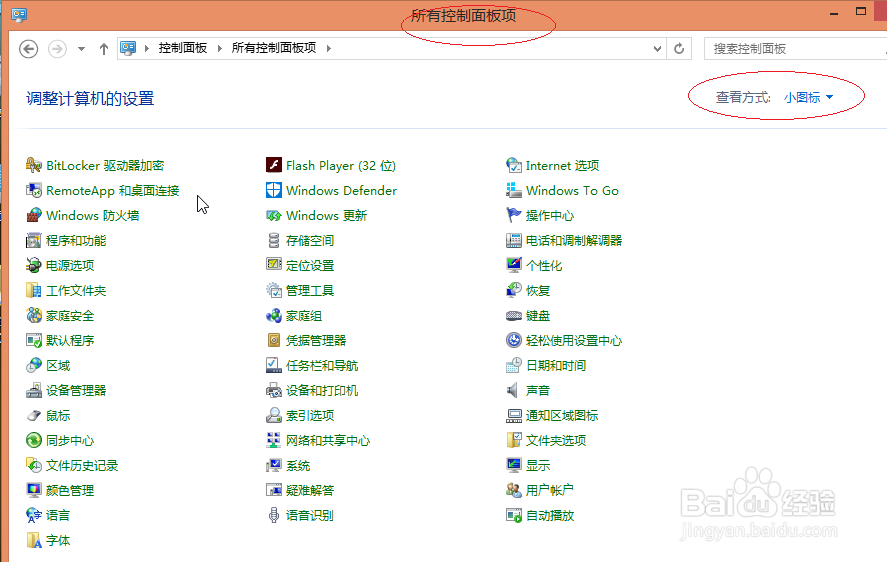Open the 电话和调制解调器 link
The image size is (887, 562).
pos(574,241)
